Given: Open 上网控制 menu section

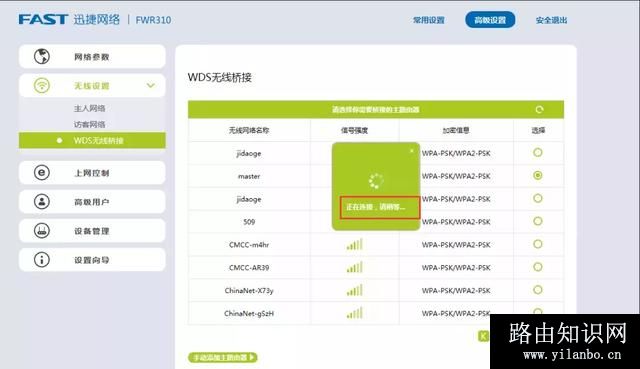Looking at the screenshot, I should pyautogui.click(x=92, y=173).
